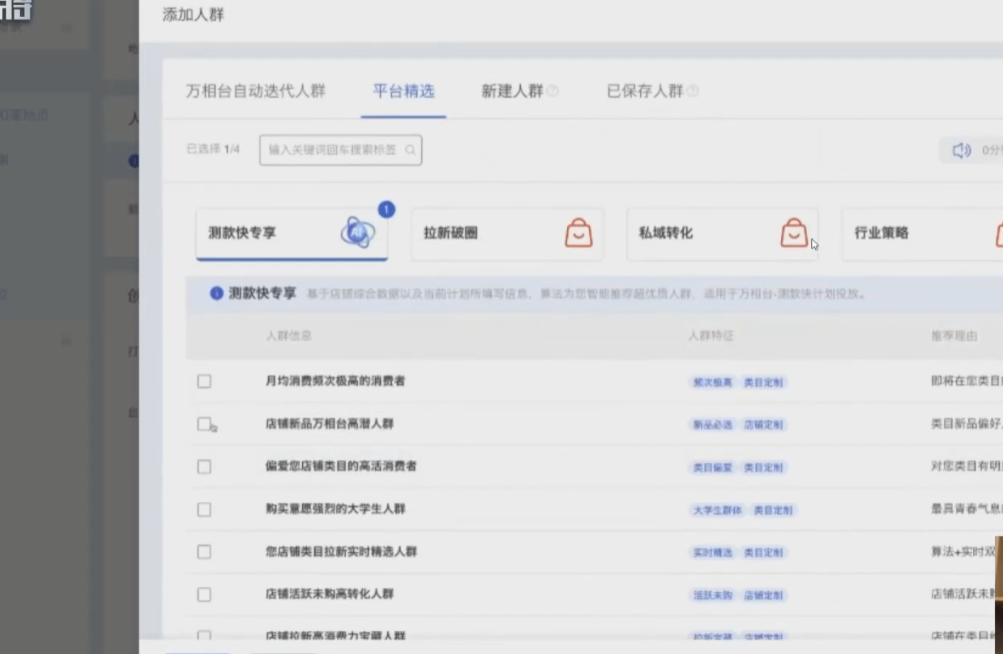Enable the 偏爱您店铺类目的高活消费者 checkbox
The width and height of the screenshot is (1003, 654).
pyautogui.click(x=204, y=466)
